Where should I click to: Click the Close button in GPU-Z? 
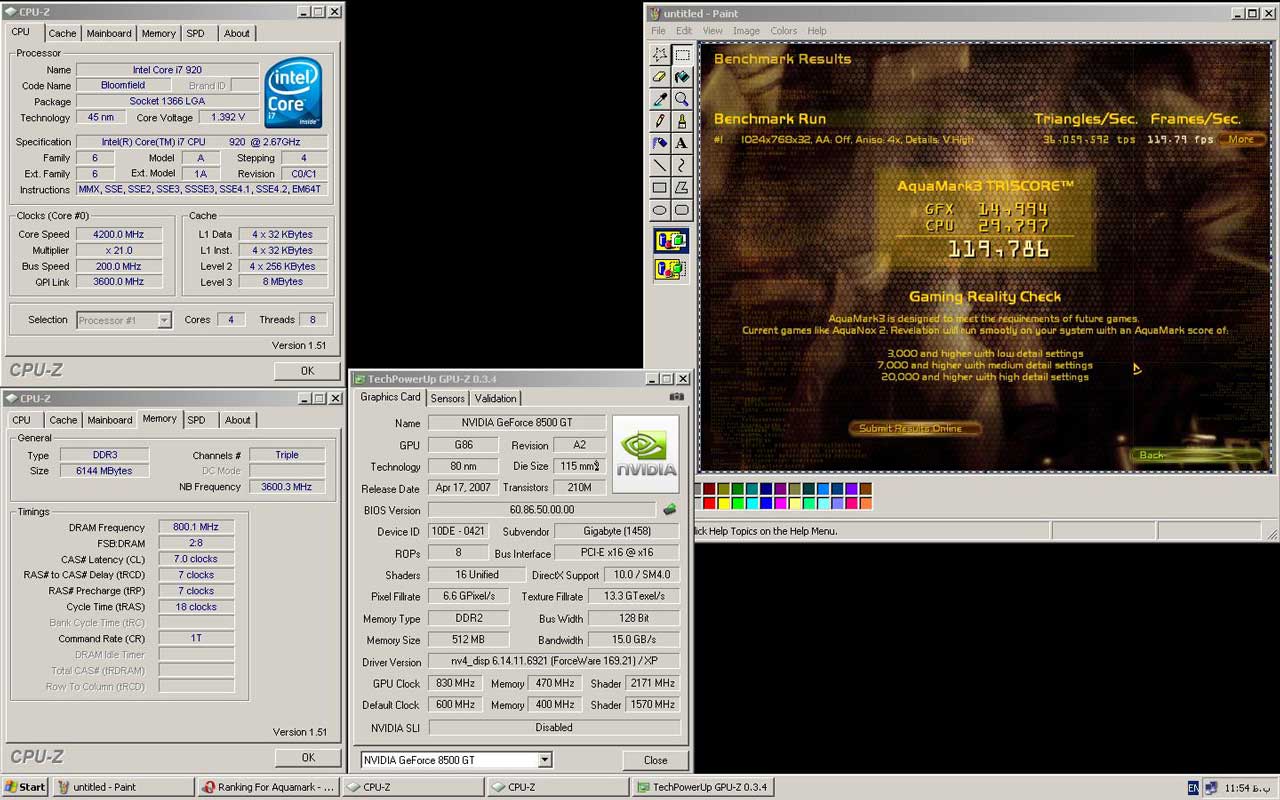[x=655, y=761]
